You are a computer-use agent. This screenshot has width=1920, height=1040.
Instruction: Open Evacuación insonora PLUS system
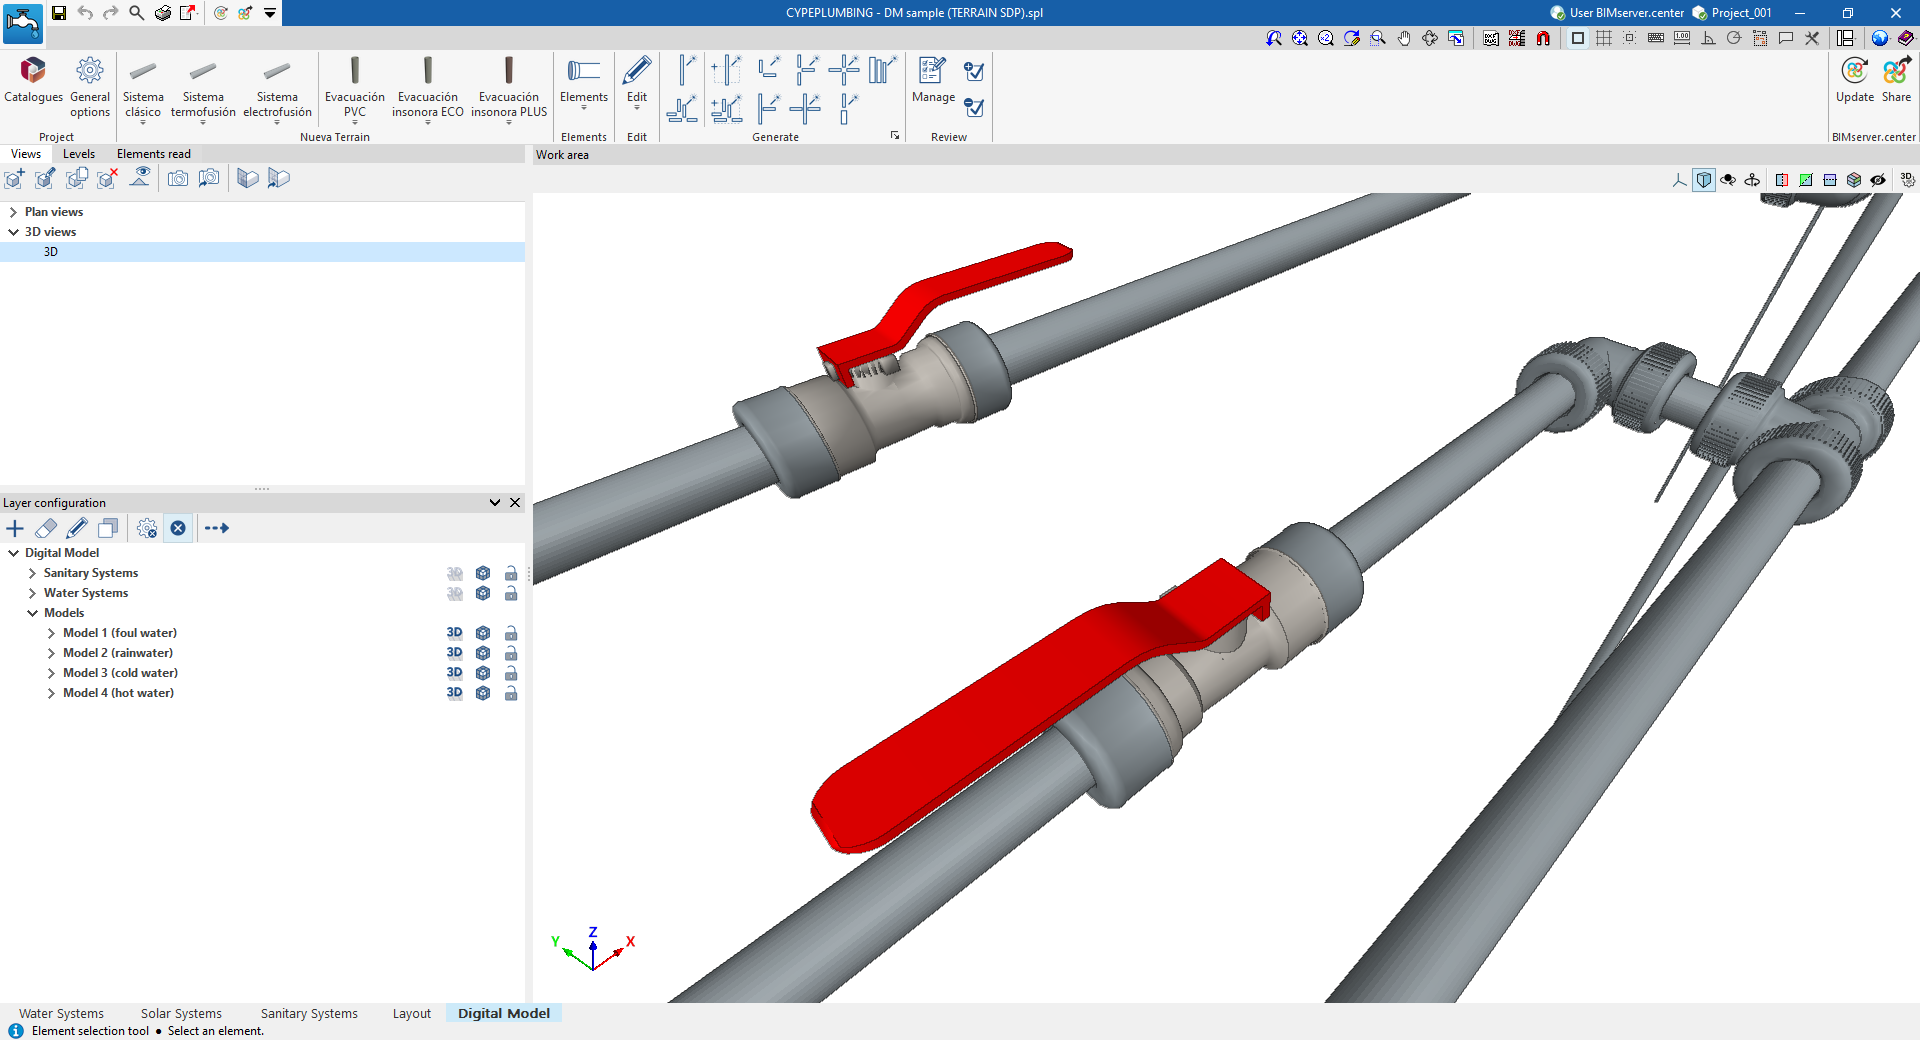509,90
